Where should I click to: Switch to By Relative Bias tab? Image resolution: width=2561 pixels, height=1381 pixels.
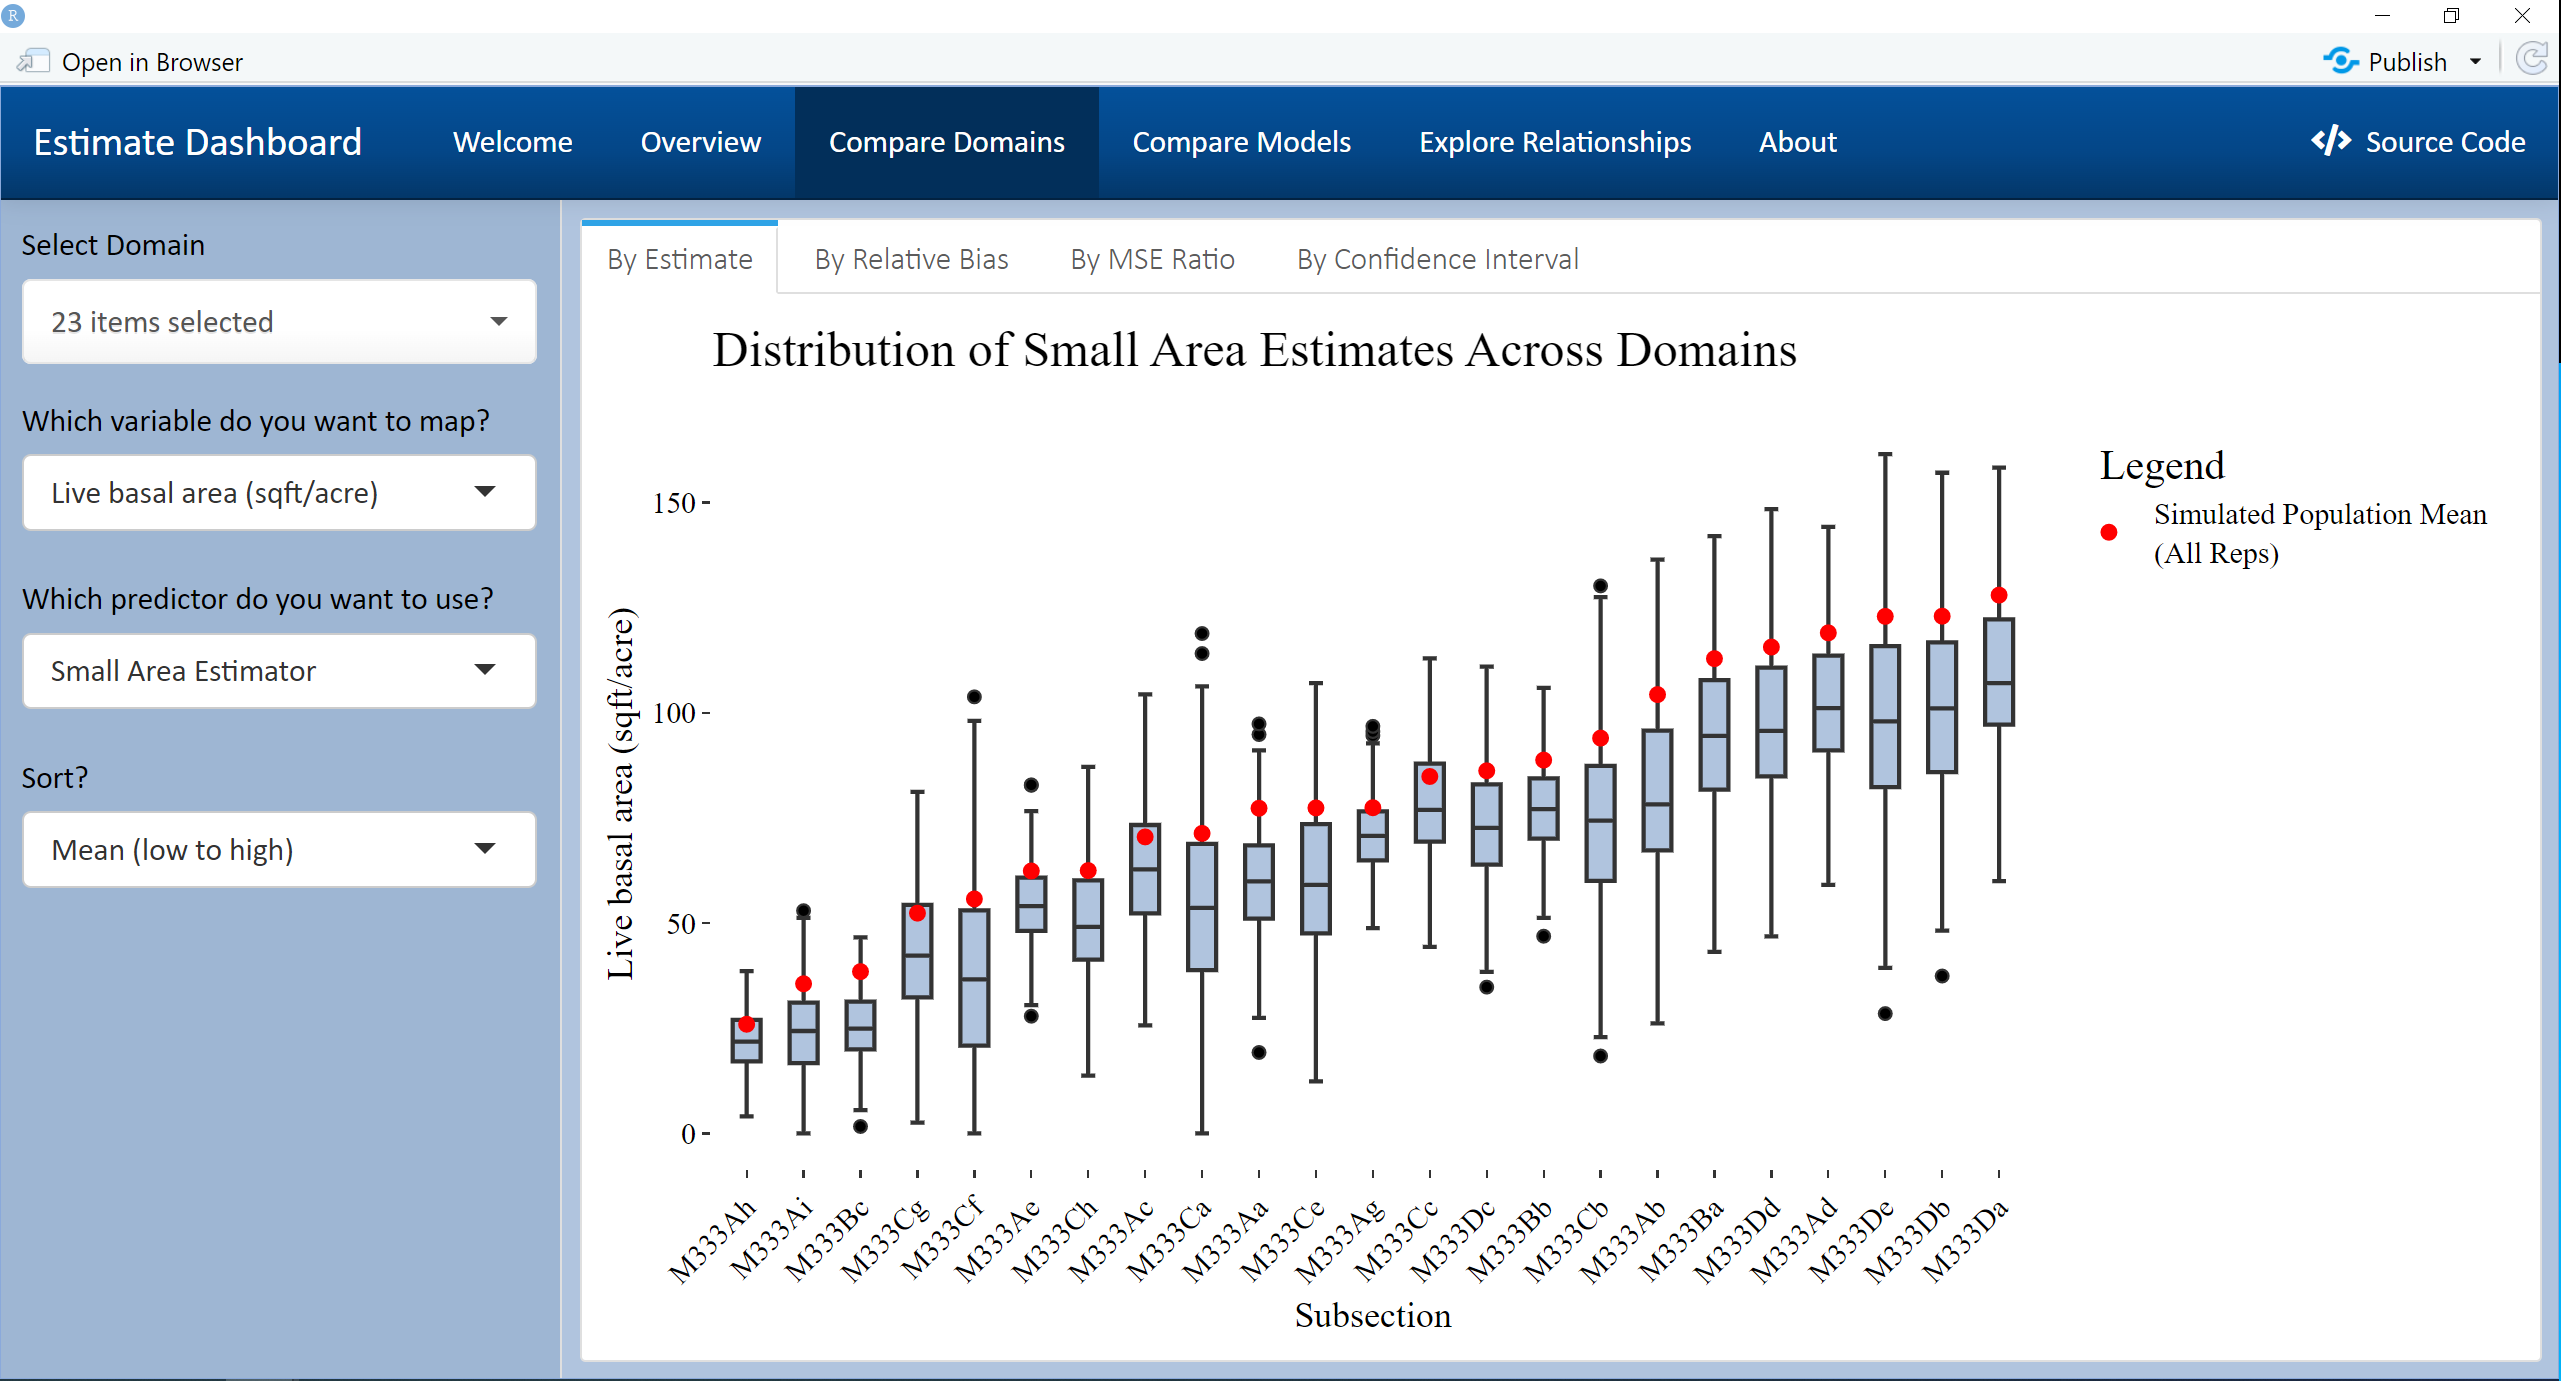(x=911, y=259)
